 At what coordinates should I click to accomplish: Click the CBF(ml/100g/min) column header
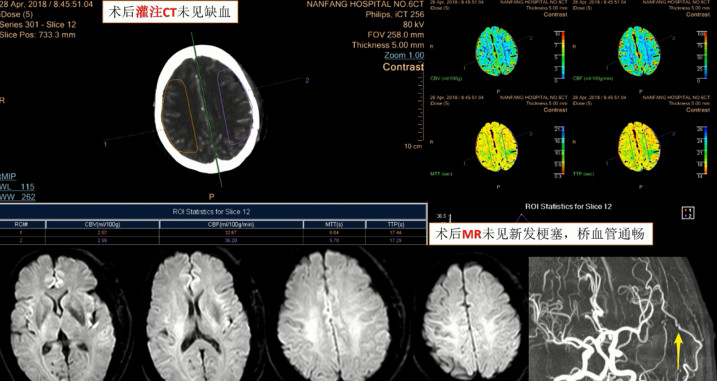[x=231, y=225]
